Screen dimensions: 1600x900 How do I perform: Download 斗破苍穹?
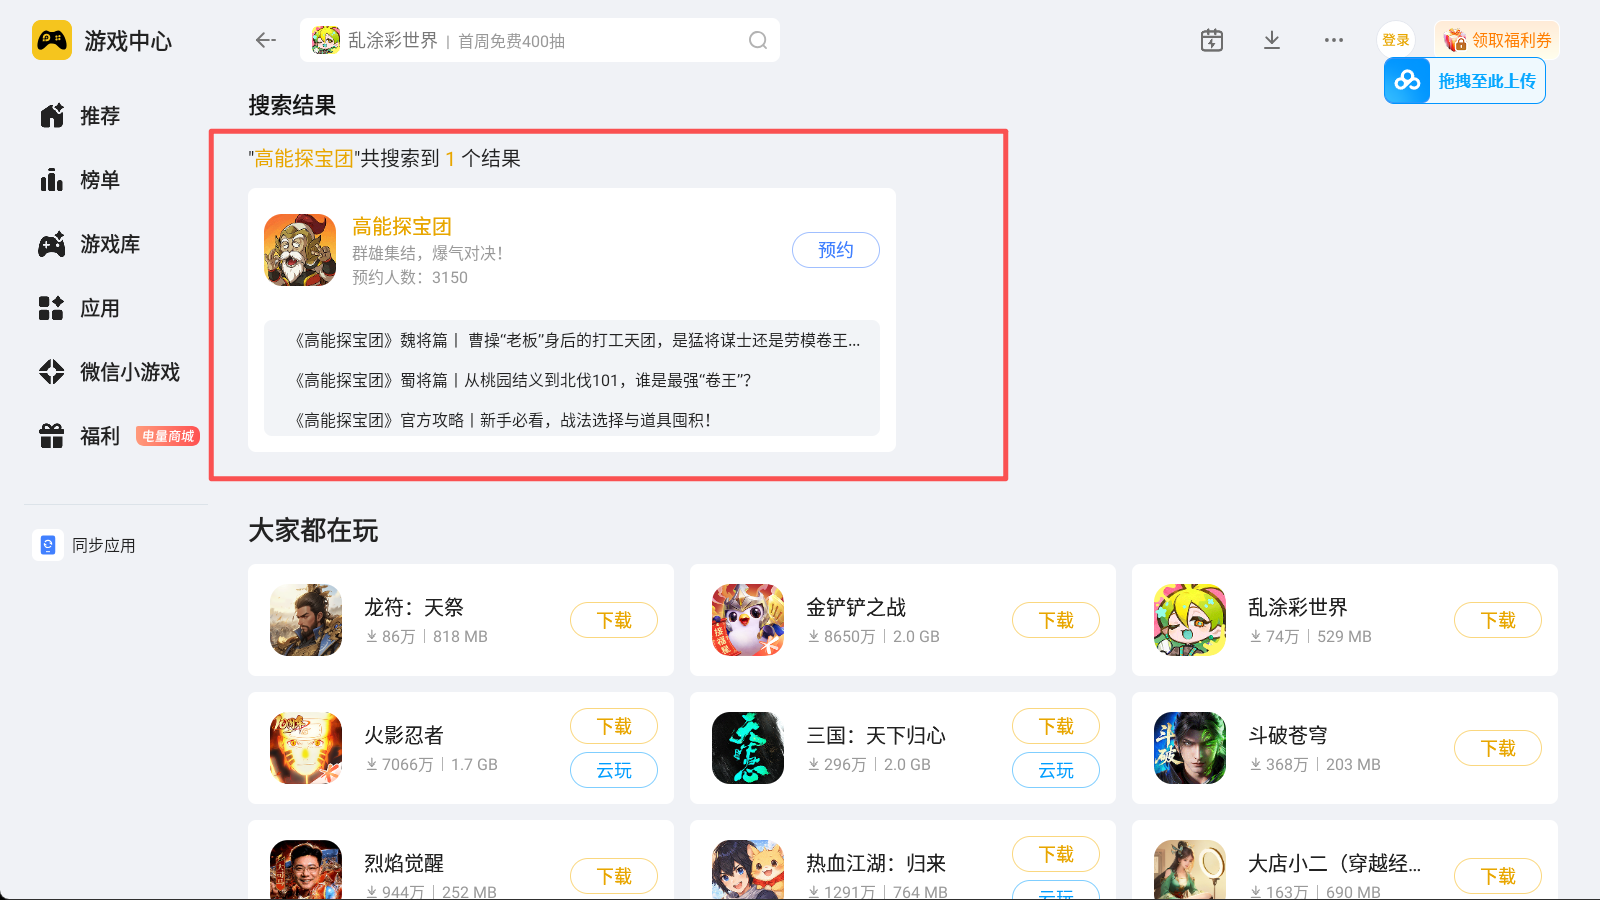click(1498, 748)
